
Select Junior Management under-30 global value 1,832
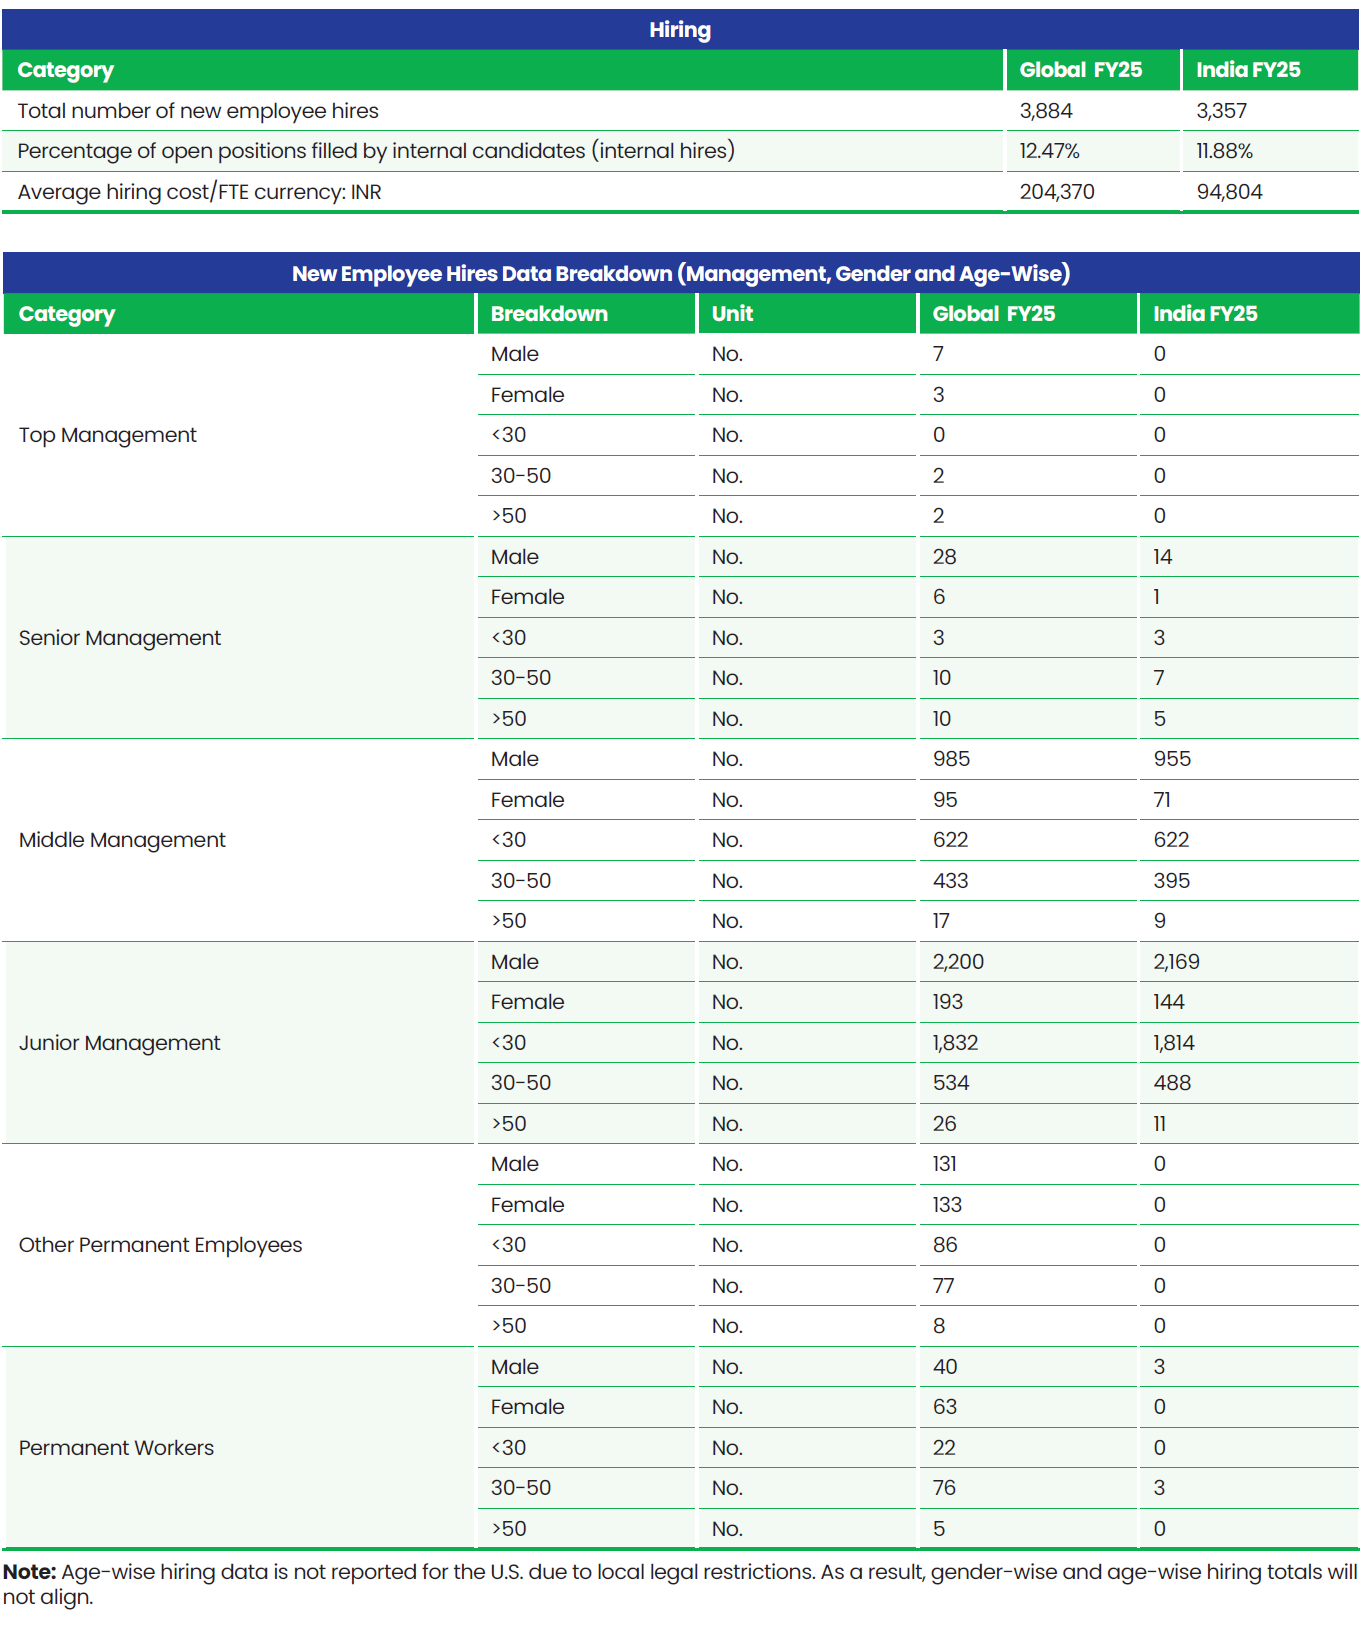click(955, 1043)
